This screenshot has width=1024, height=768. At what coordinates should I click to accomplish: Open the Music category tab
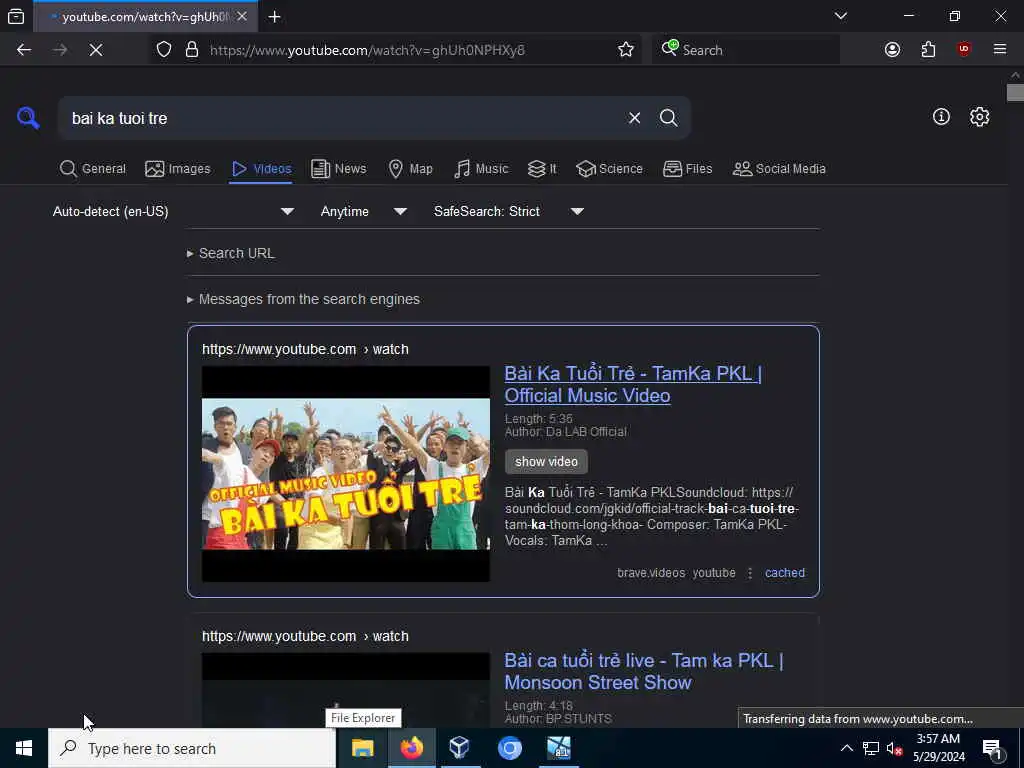click(481, 168)
